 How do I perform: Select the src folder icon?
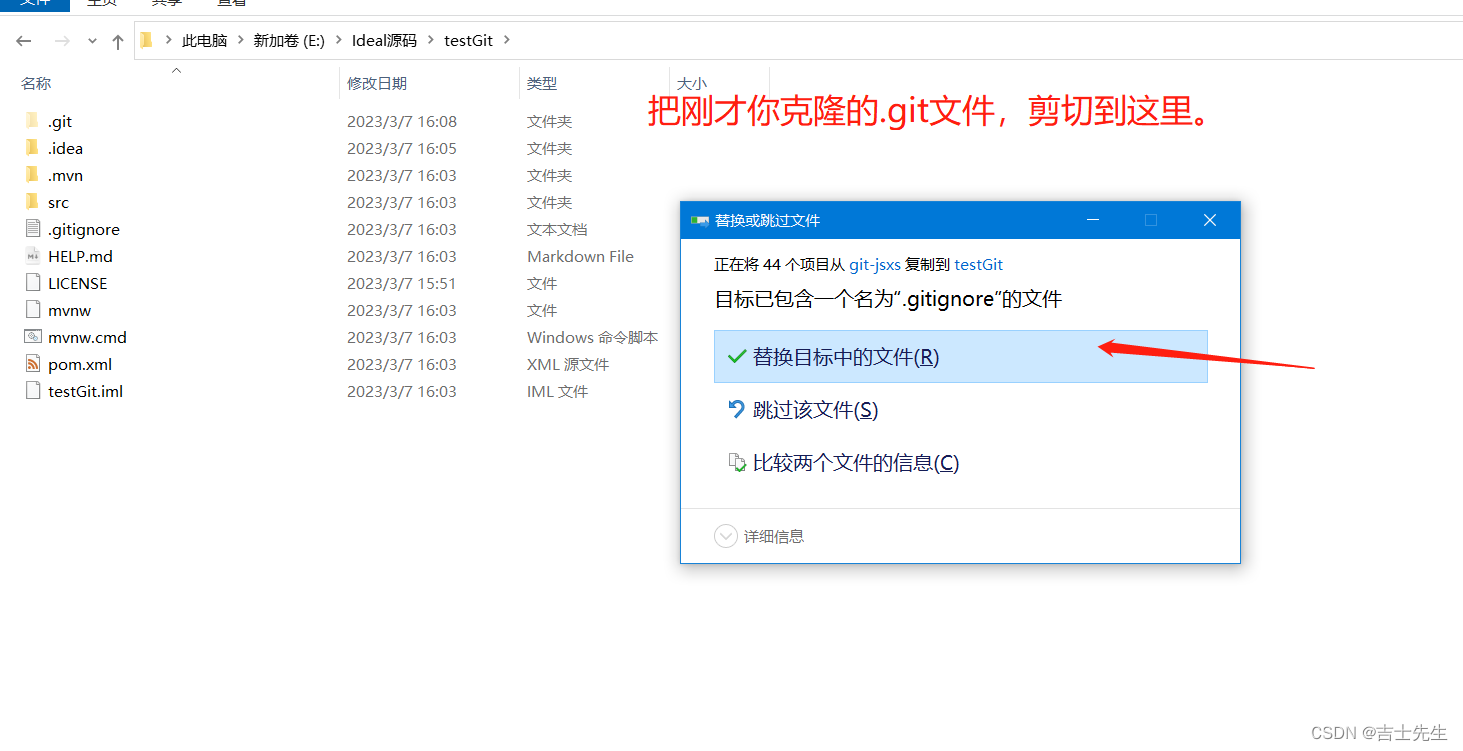(x=32, y=202)
